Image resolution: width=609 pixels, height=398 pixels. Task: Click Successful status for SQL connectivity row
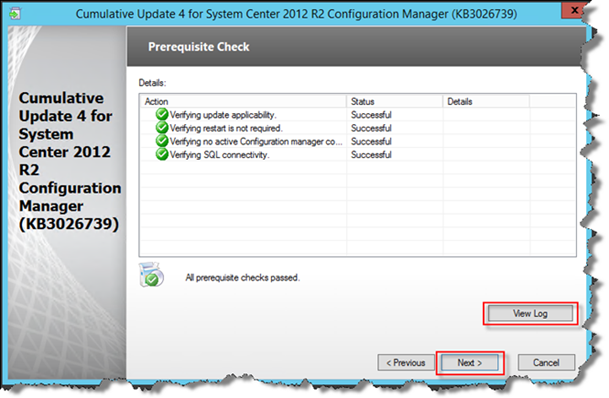pyautogui.click(x=371, y=155)
